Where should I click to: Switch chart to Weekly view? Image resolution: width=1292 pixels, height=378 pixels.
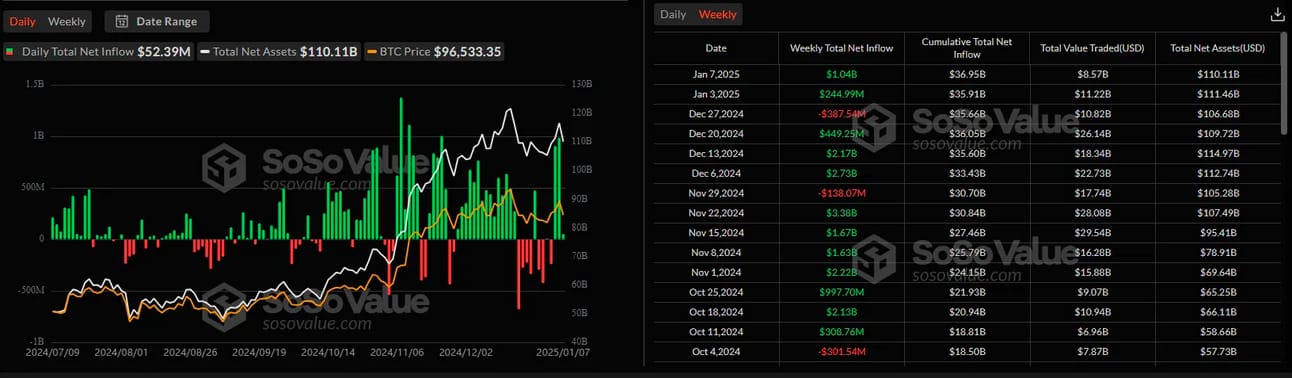click(x=67, y=21)
